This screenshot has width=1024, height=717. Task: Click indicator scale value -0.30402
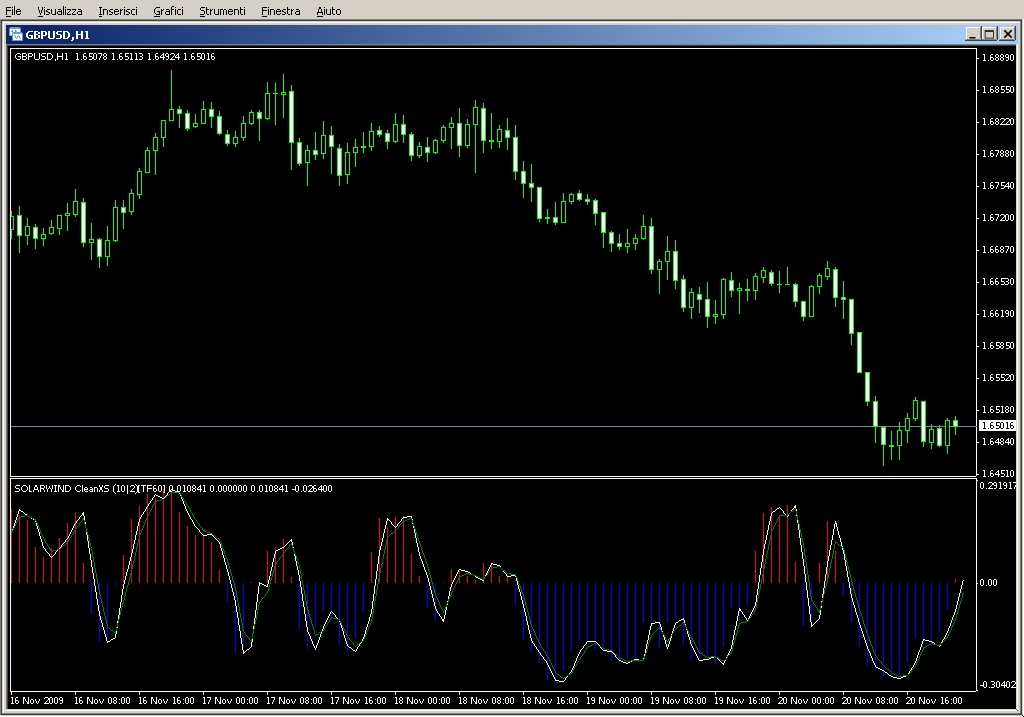(998, 684)
